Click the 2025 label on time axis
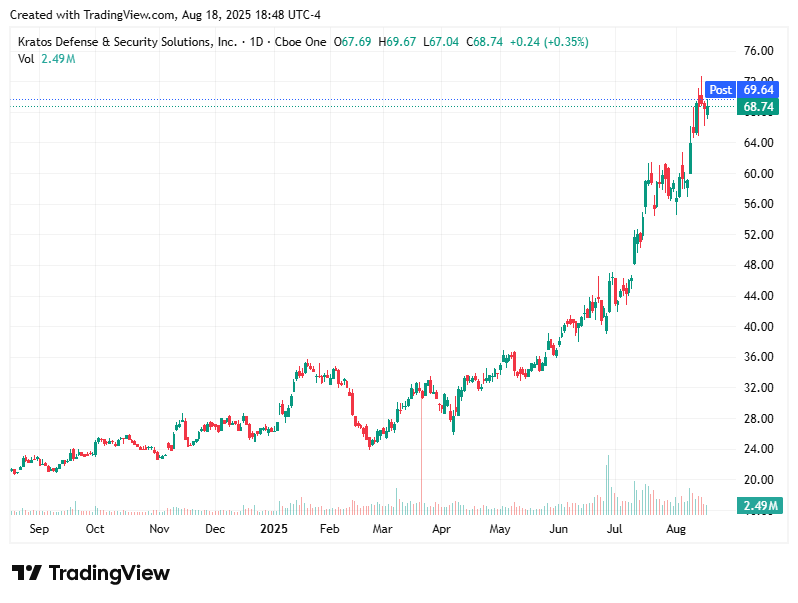798x603 pixels. click(274, 529)
